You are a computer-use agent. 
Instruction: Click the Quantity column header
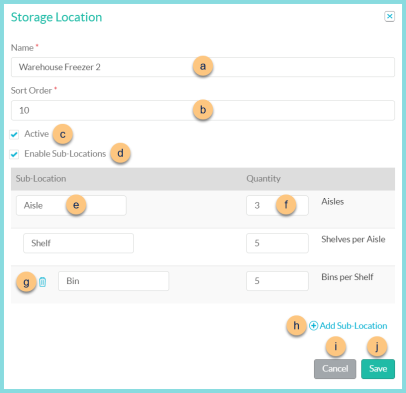point(263,179)
